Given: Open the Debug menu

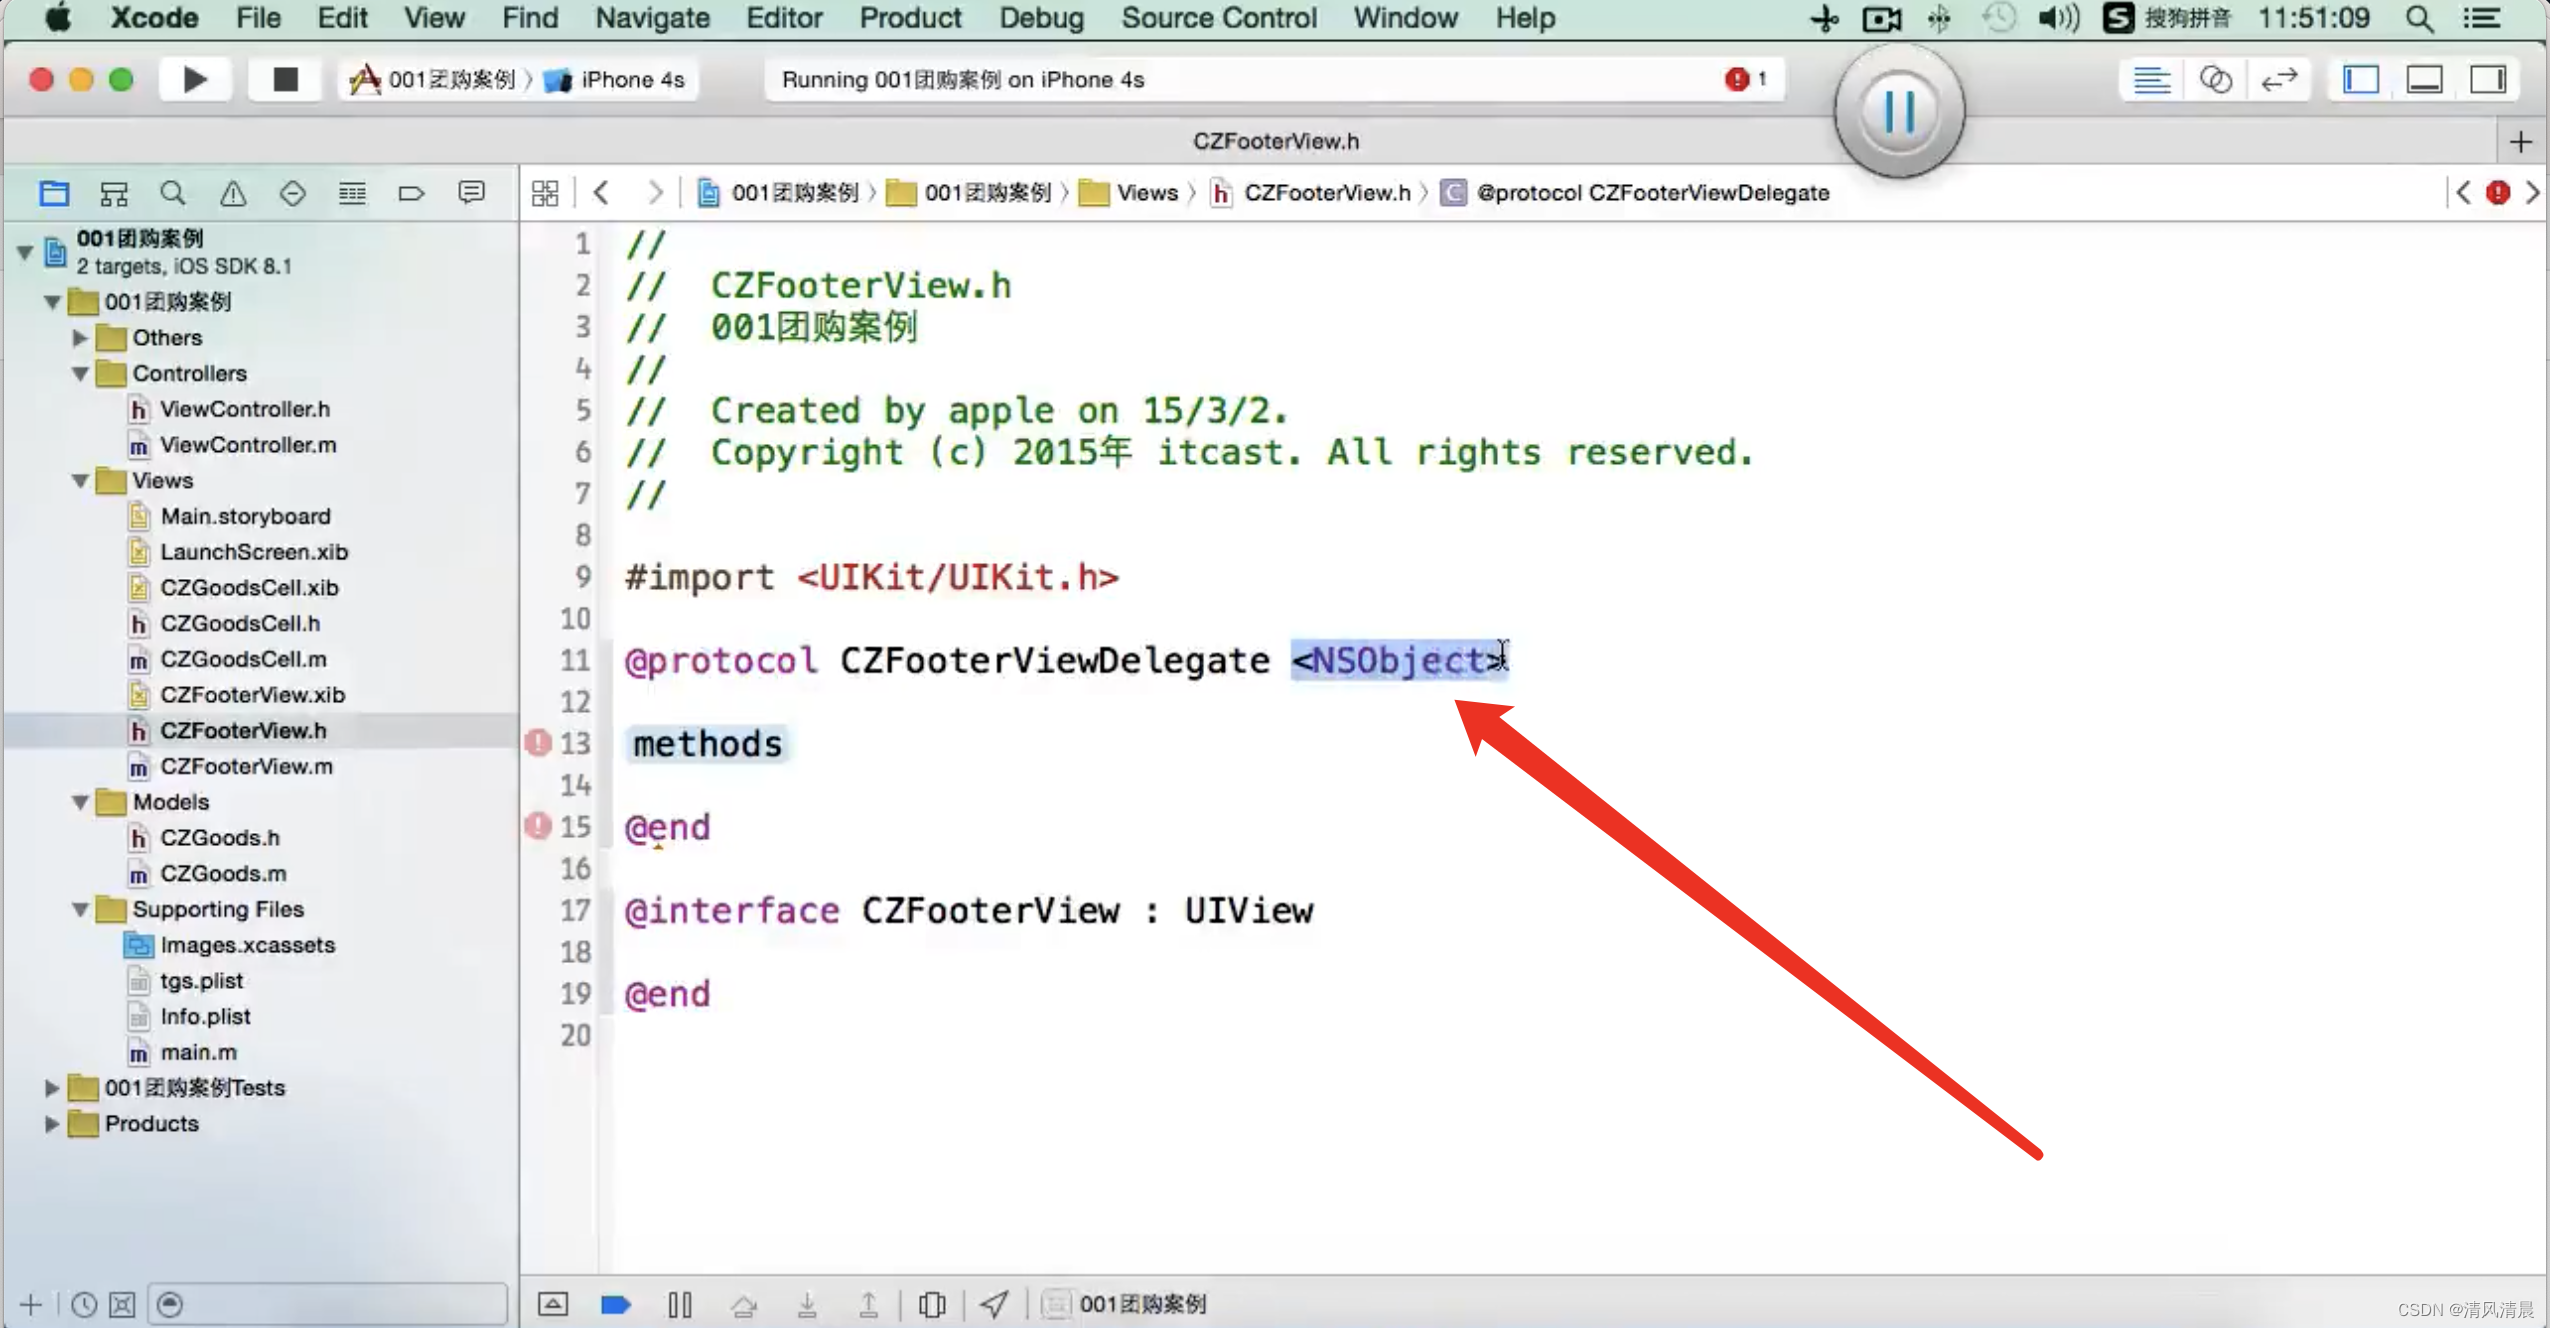Looking at the screenshot, I should (1041, 18).
